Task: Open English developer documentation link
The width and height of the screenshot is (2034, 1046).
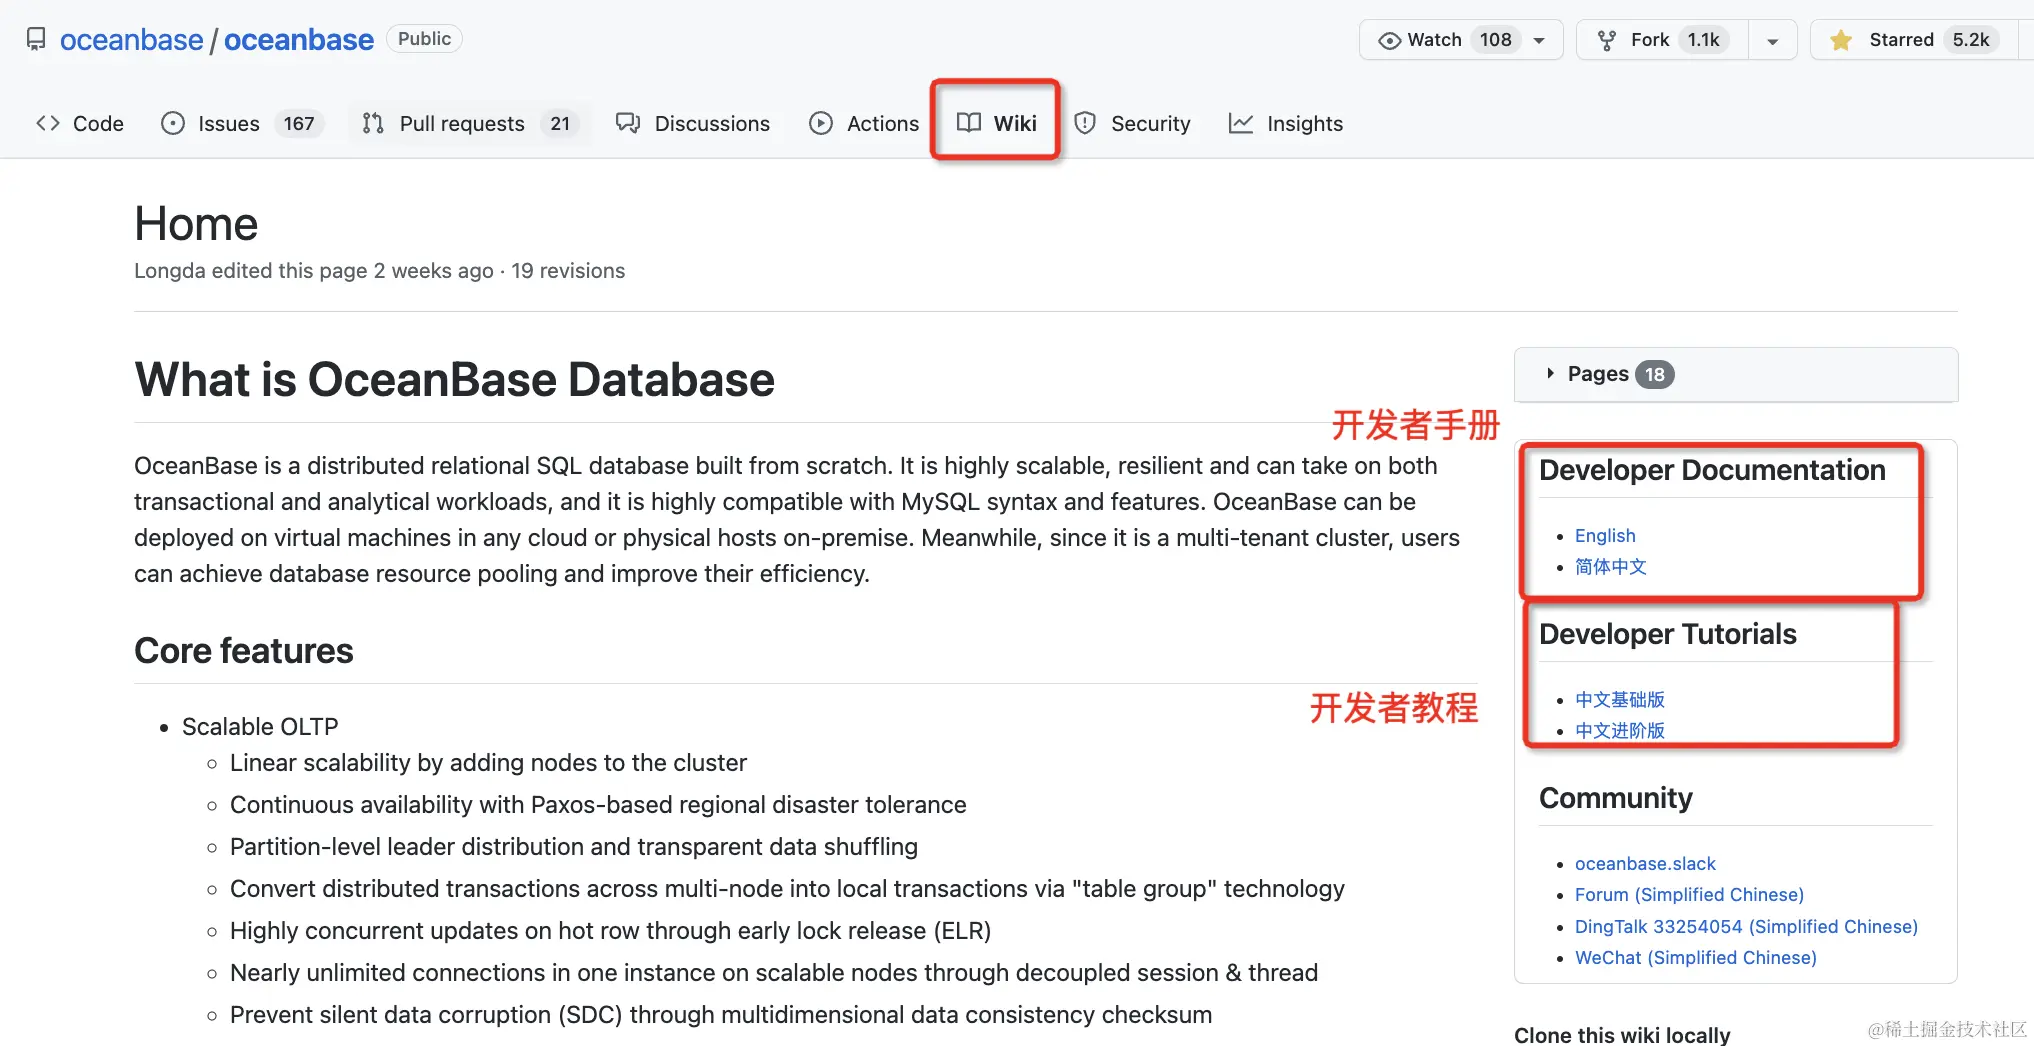Action: pyautogui.click(x=1605, y=536)
